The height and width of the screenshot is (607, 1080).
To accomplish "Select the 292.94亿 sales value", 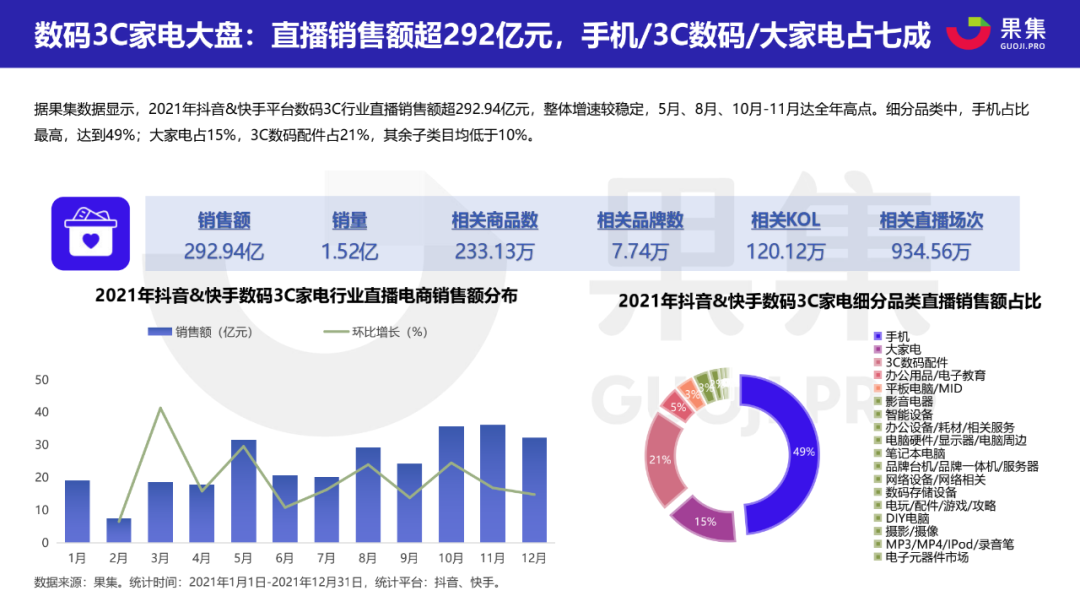I will coord(224,251).
